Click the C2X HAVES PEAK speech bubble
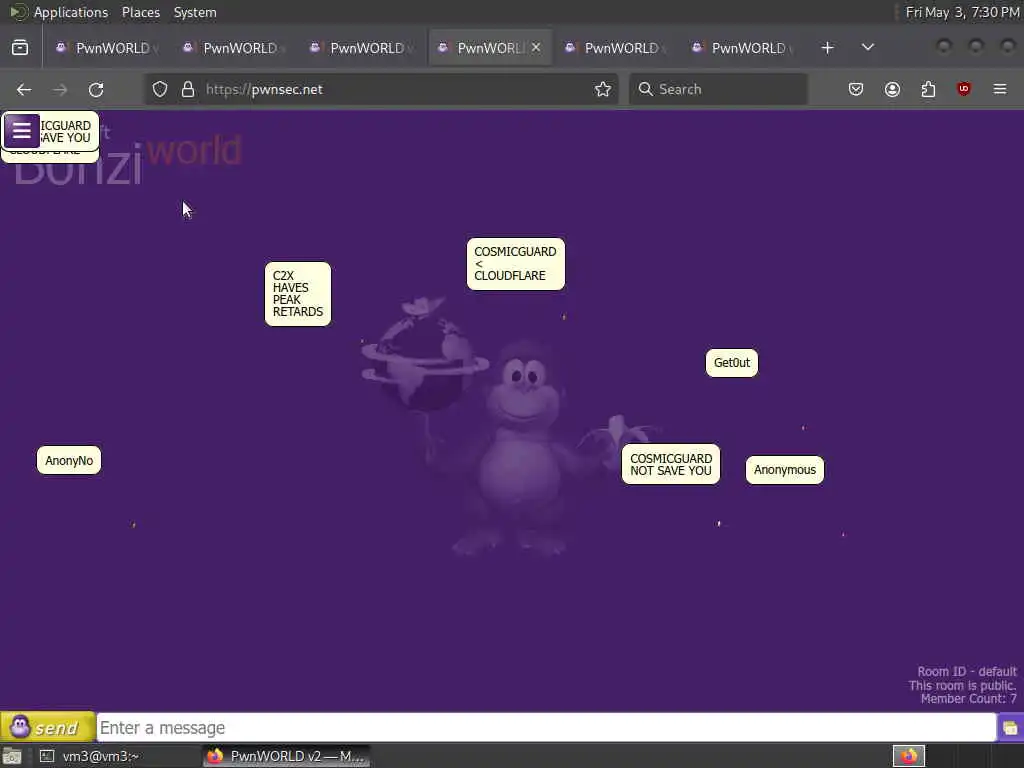Viewport: 1024px width, 768px height. click(x=298, y=294)
